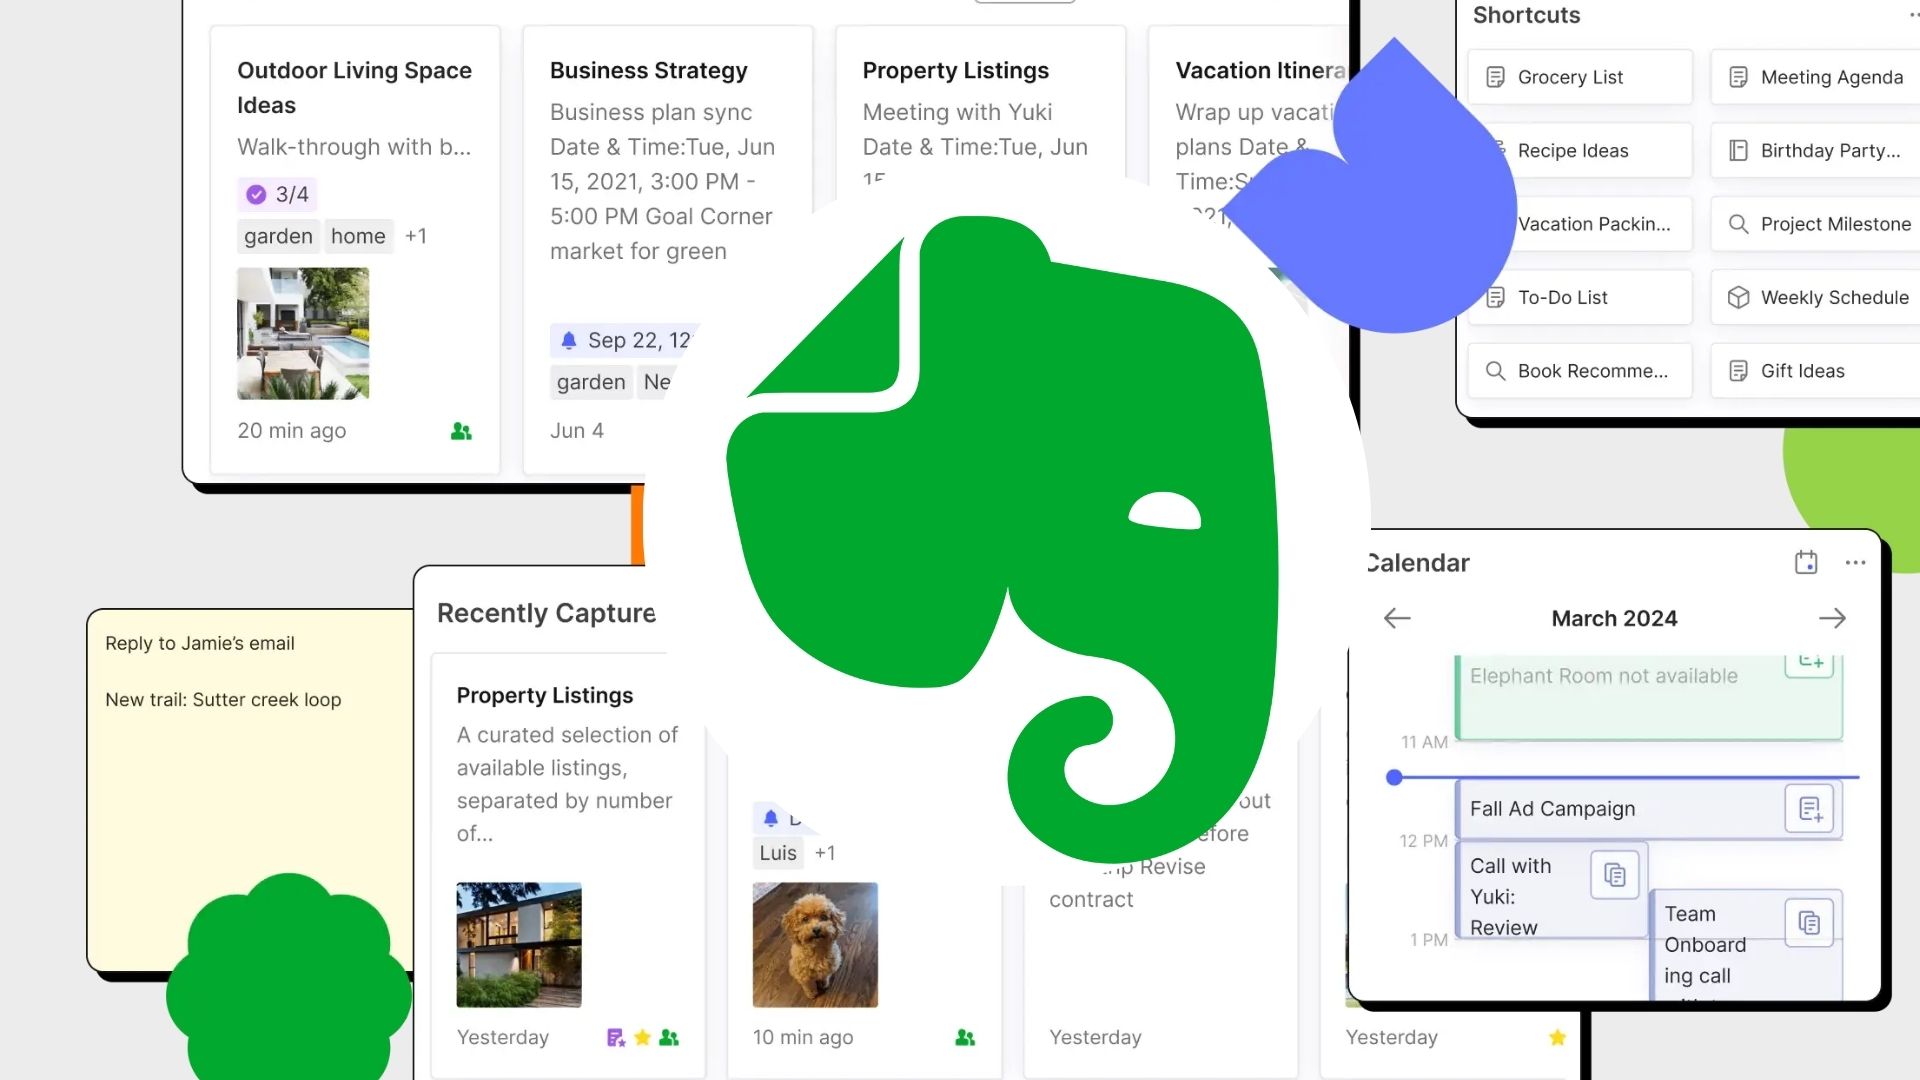Open the To-Do List shortcut
Screen dimensions: 1920x1080
pyautogui.click(x=1580, y=298)
